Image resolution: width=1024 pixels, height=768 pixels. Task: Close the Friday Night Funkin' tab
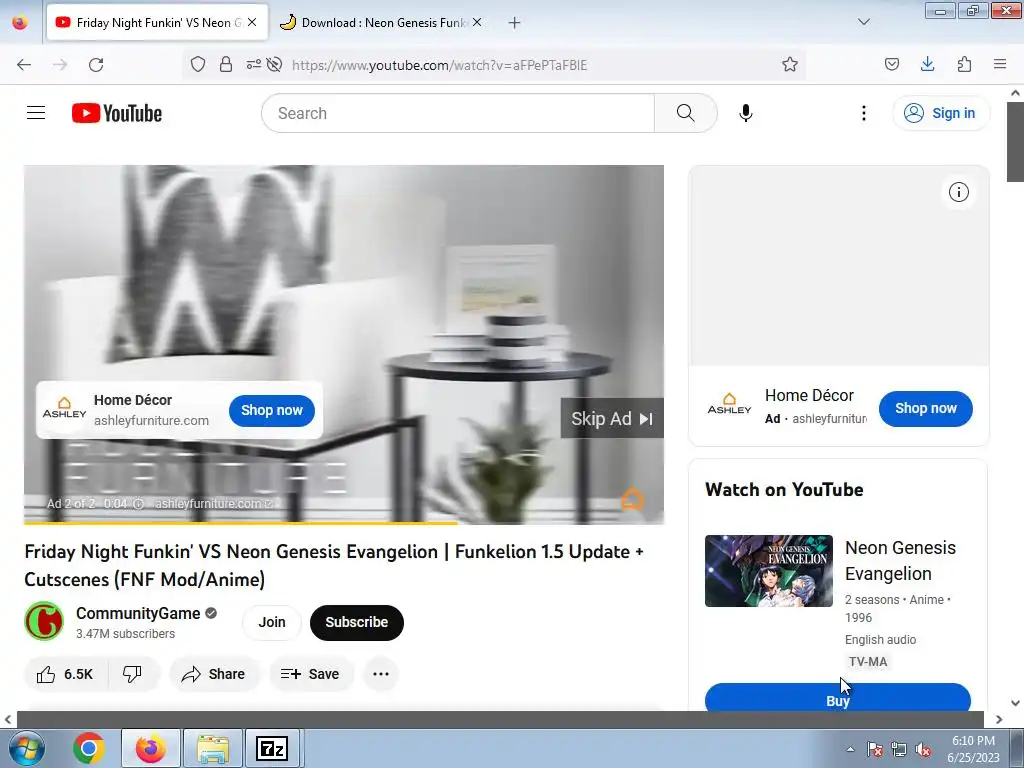(x=252, y=22)
